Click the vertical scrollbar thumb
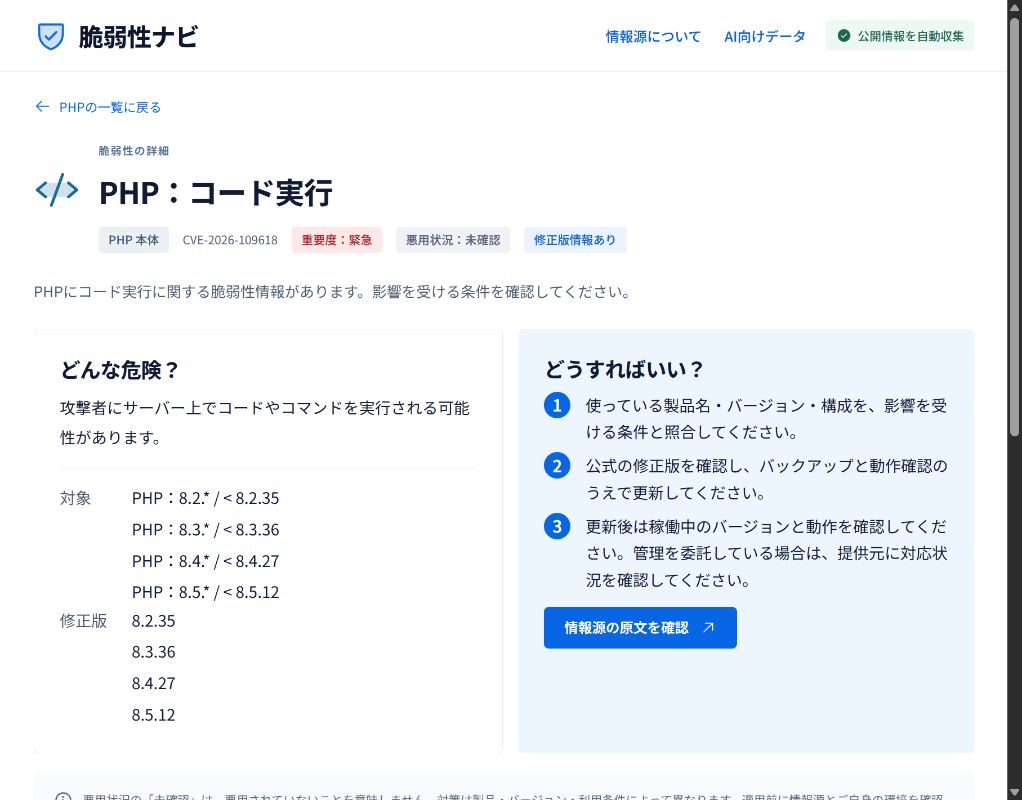 tap(1014, 226)
